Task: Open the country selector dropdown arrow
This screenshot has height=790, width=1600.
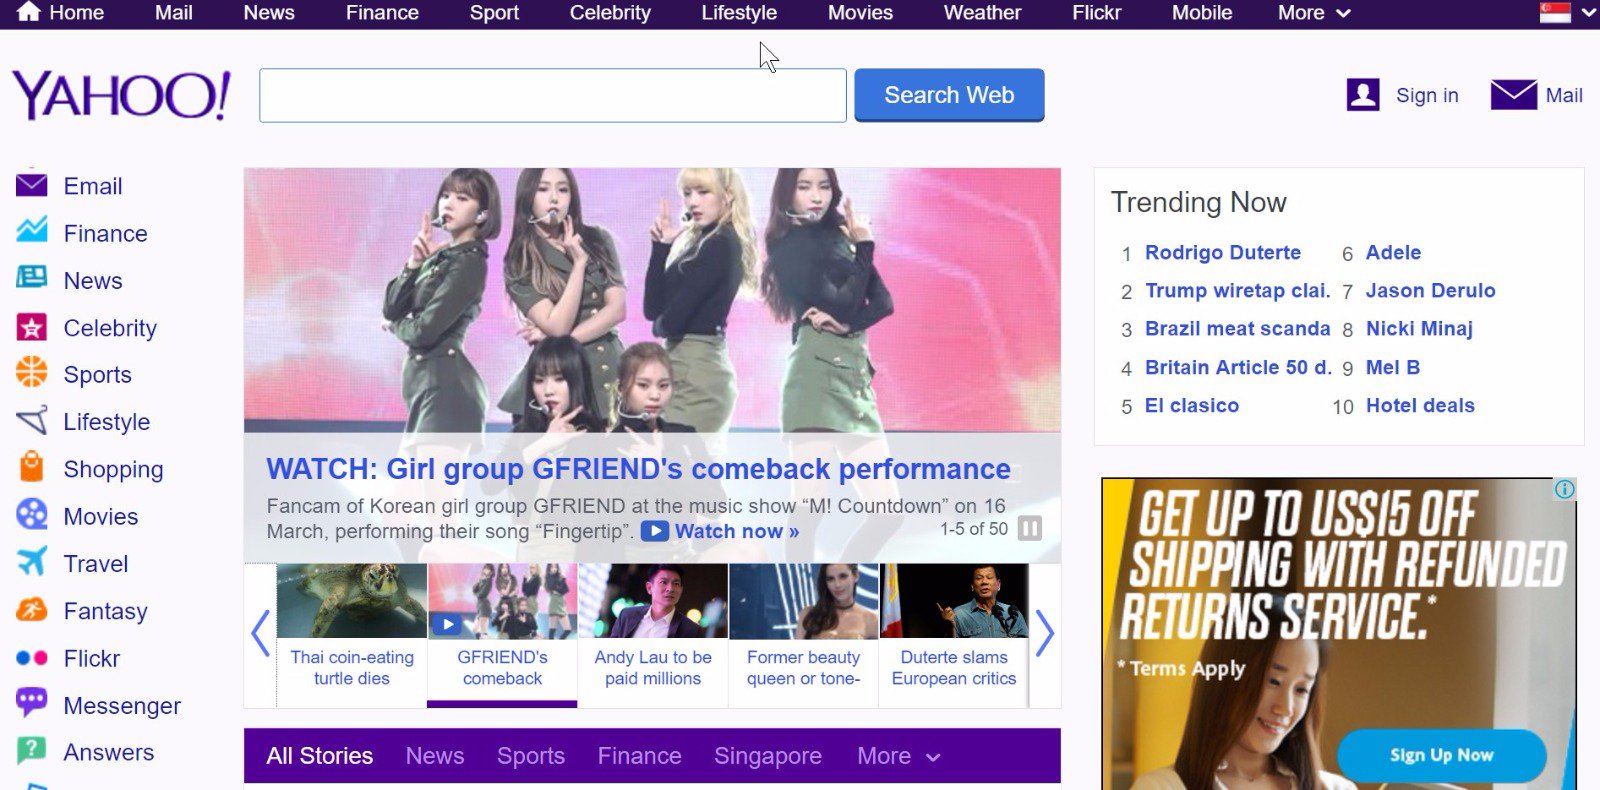Action: [x=1589, y=13]
